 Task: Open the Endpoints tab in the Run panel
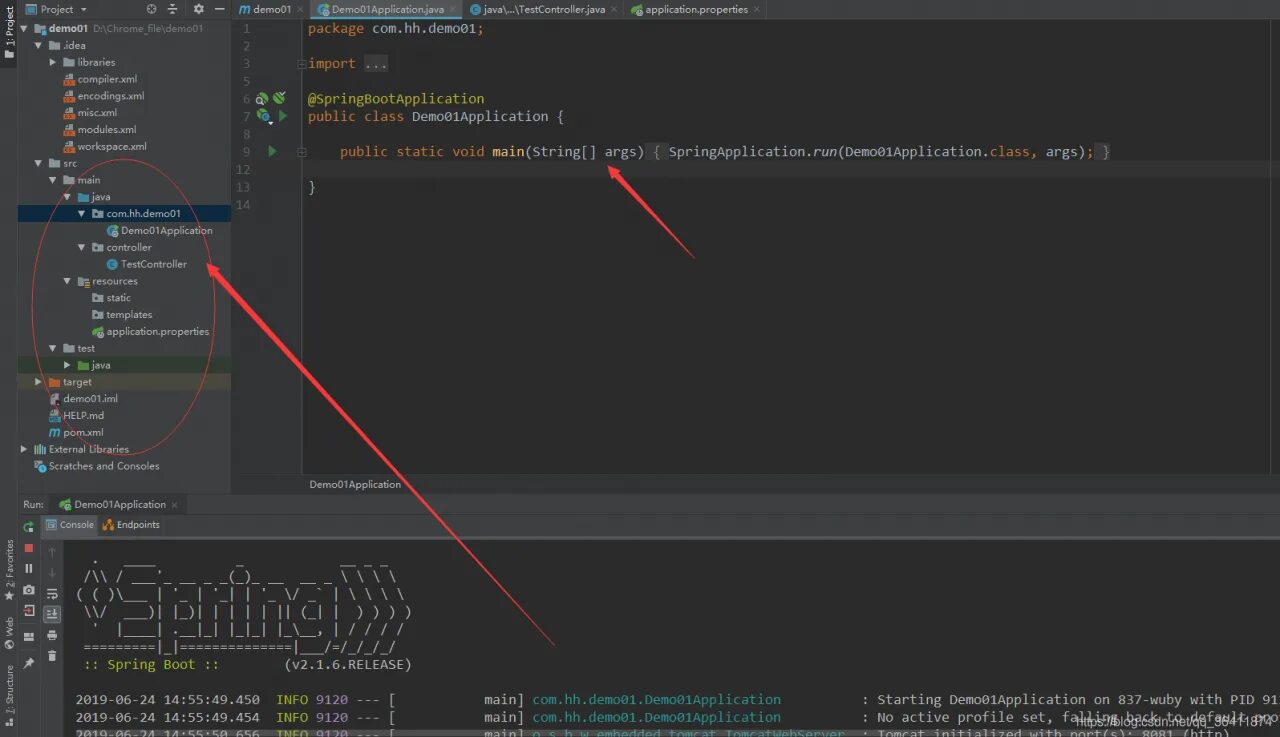coord(131,524)
